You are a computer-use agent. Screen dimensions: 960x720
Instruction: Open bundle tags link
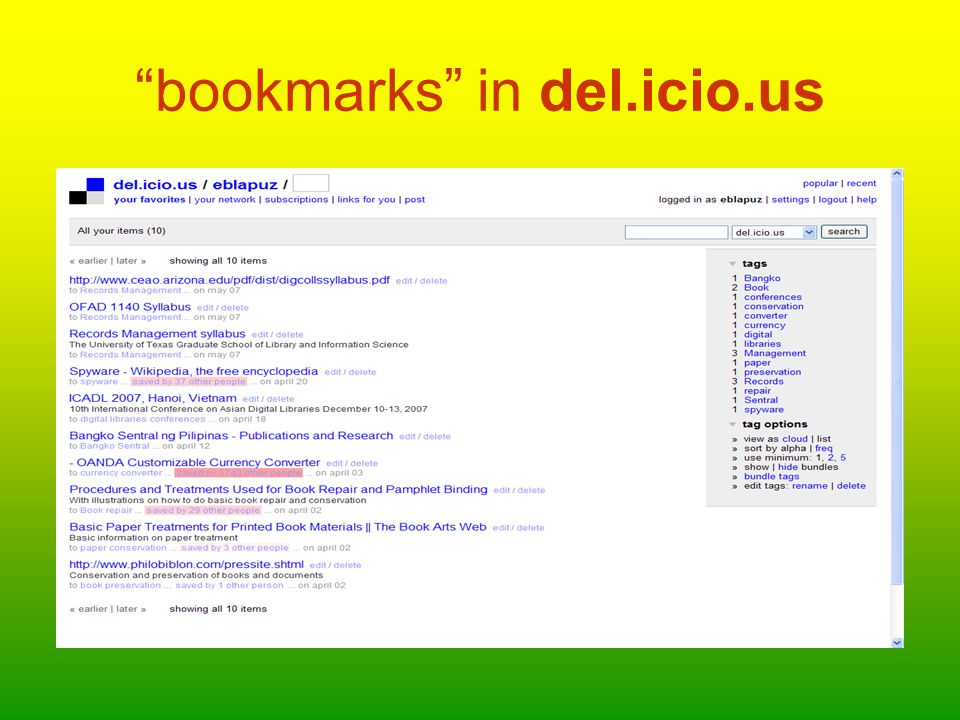[x=771, y=476]
